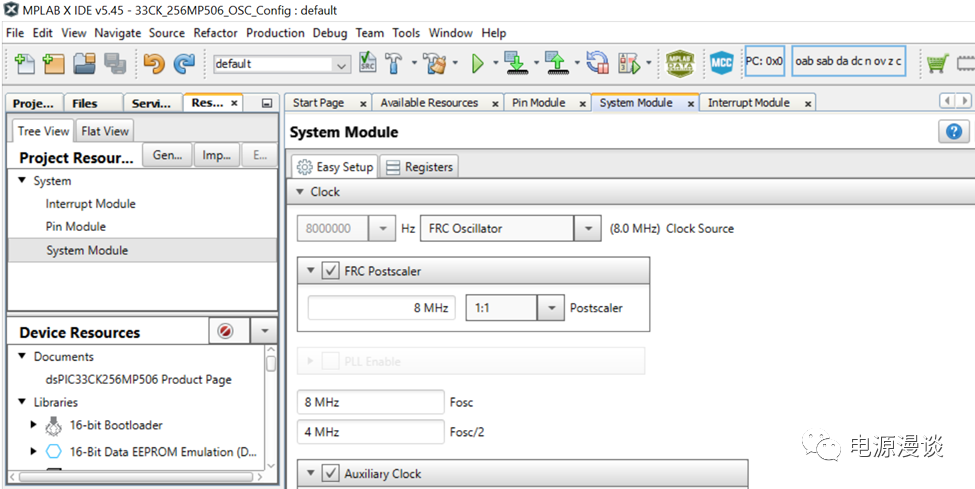Click red icon in Device Resources header
975x489 pixels.
(225, 332)
